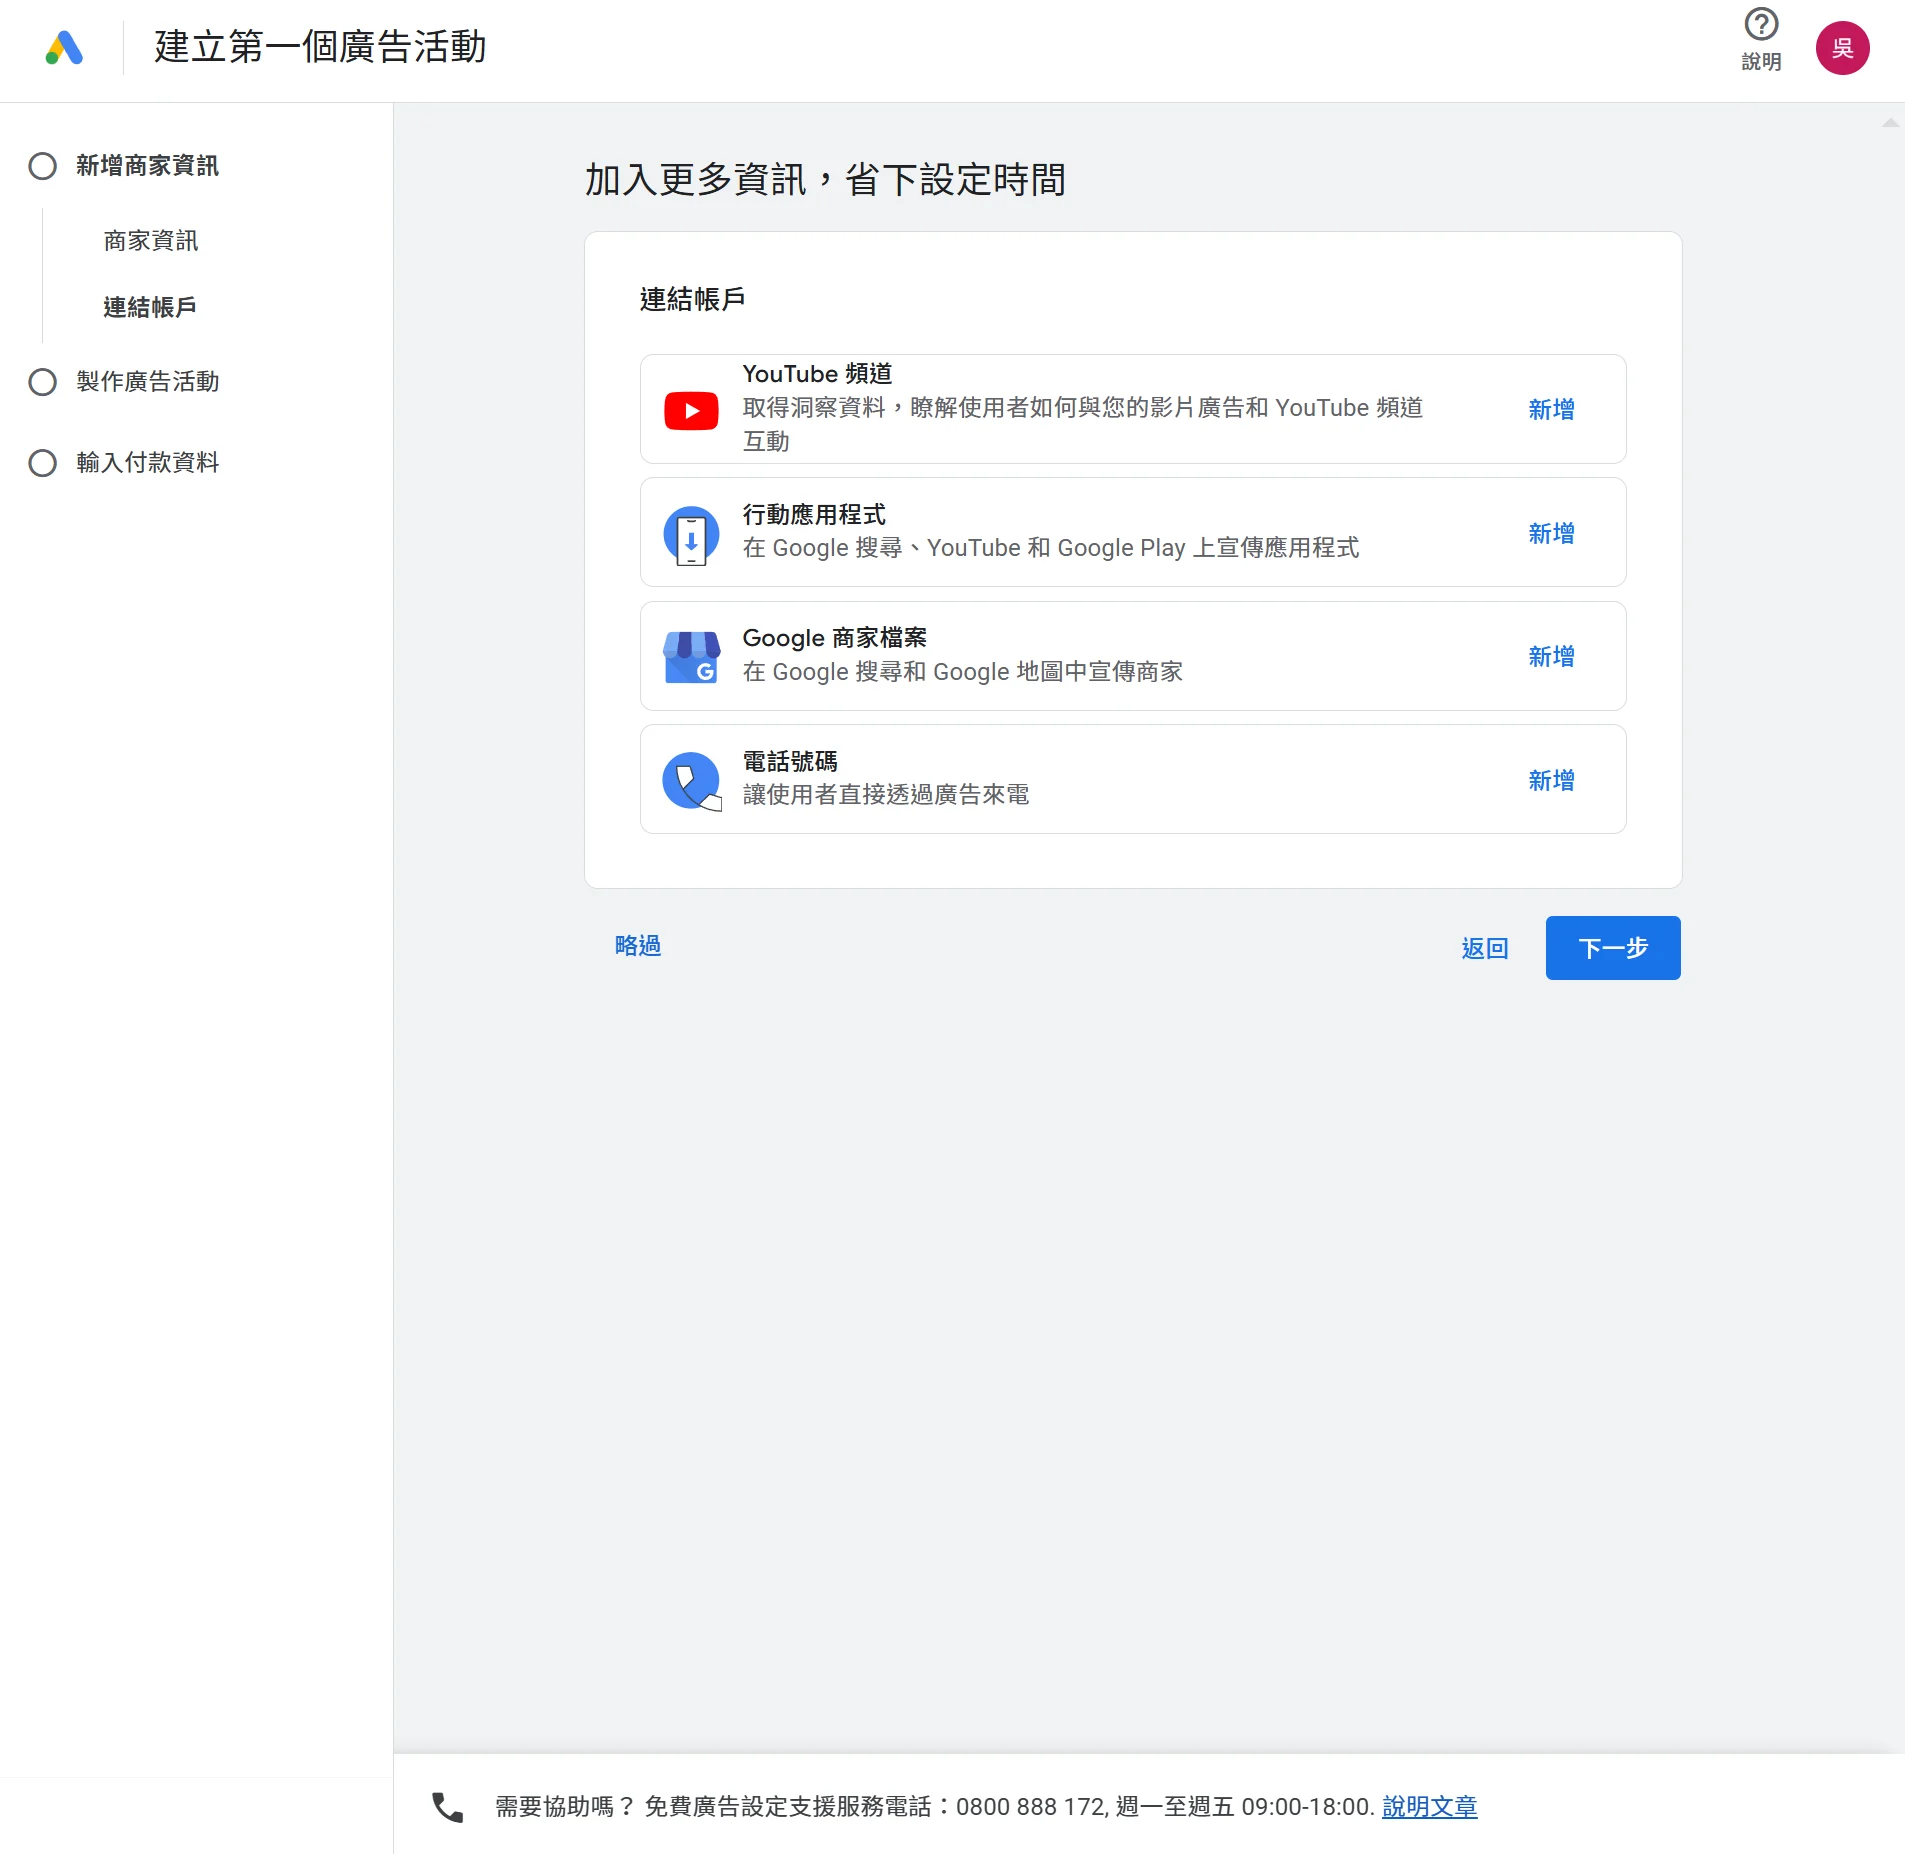The width and height of the screenshot is (1905, 1854).
Task: Select the 新增商家資訊 step circle
Action: (43, 166)
